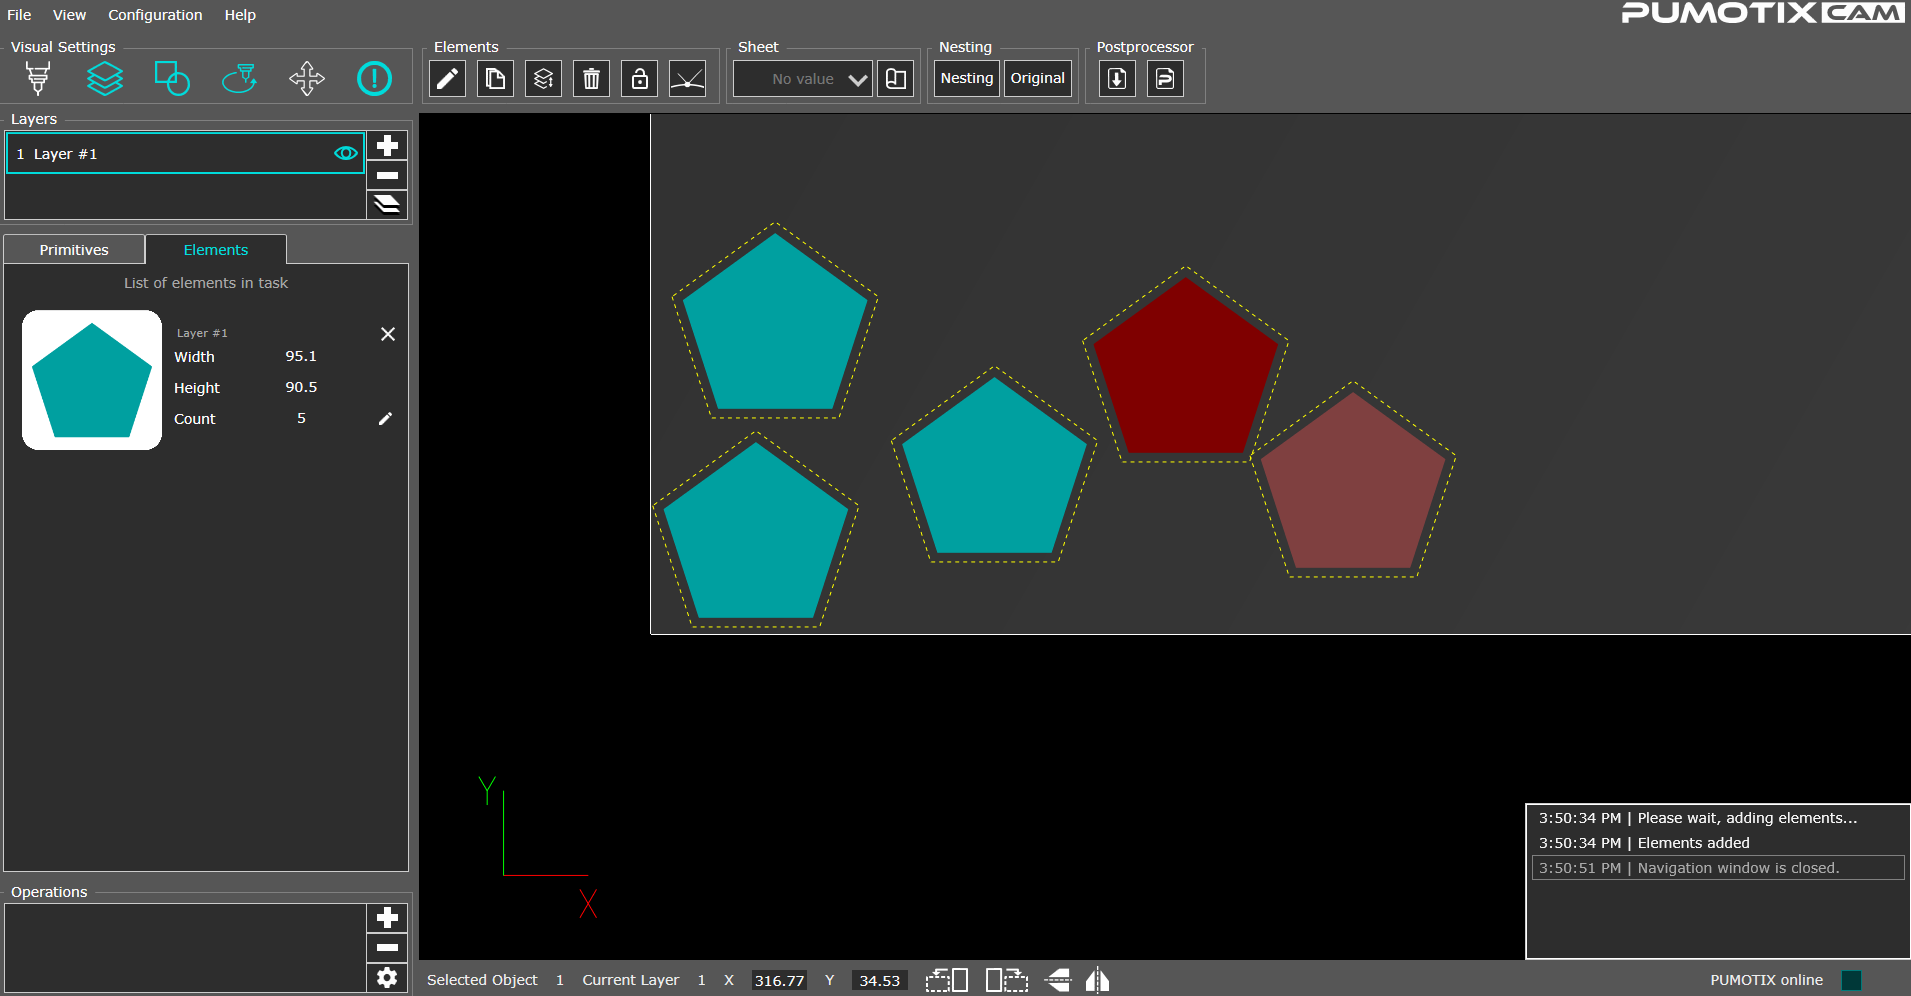This screenshot has width=1911, height=996.
Task: Add an operation with plus button
Action: click(x=387, y=918)
